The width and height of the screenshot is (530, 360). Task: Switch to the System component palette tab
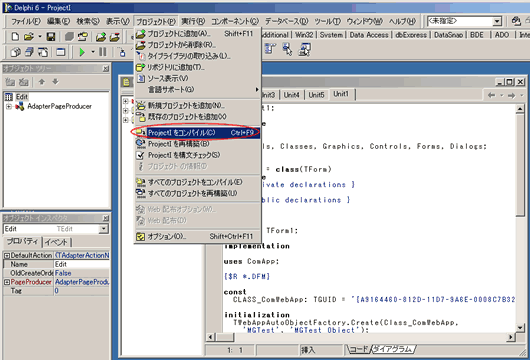click(x=331, y=35)
